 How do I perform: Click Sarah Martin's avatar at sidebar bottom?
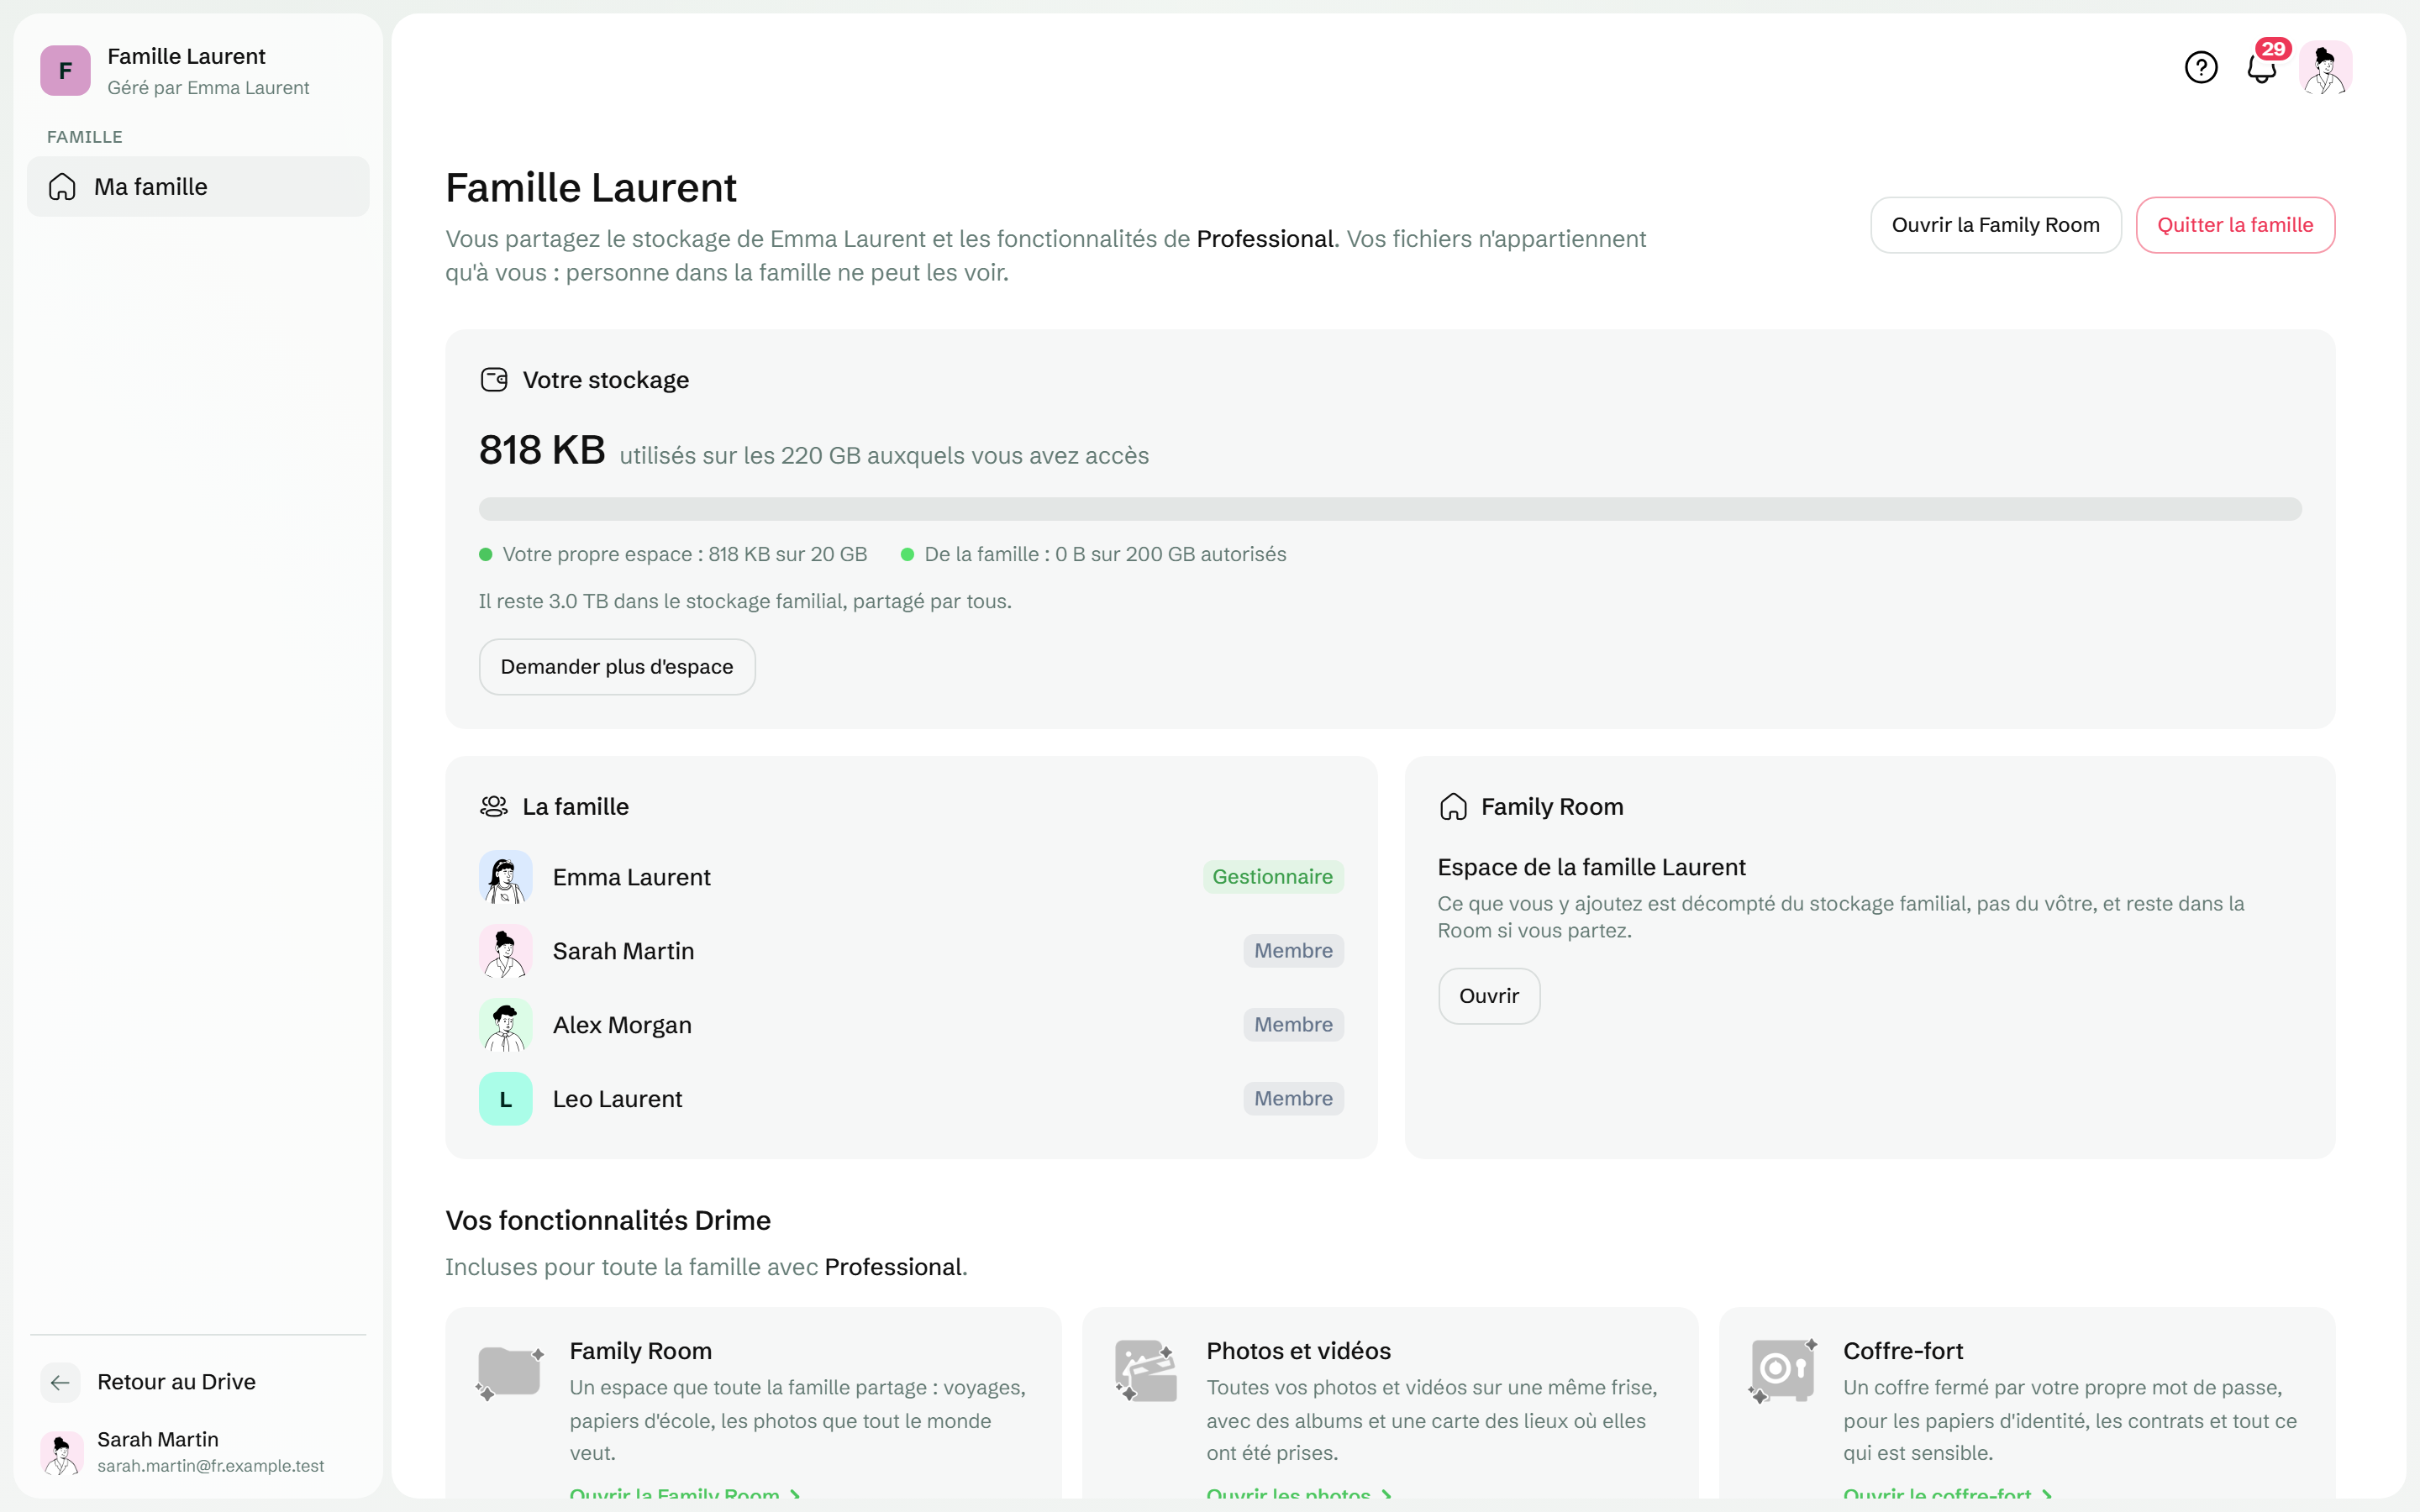[61, 1452]
